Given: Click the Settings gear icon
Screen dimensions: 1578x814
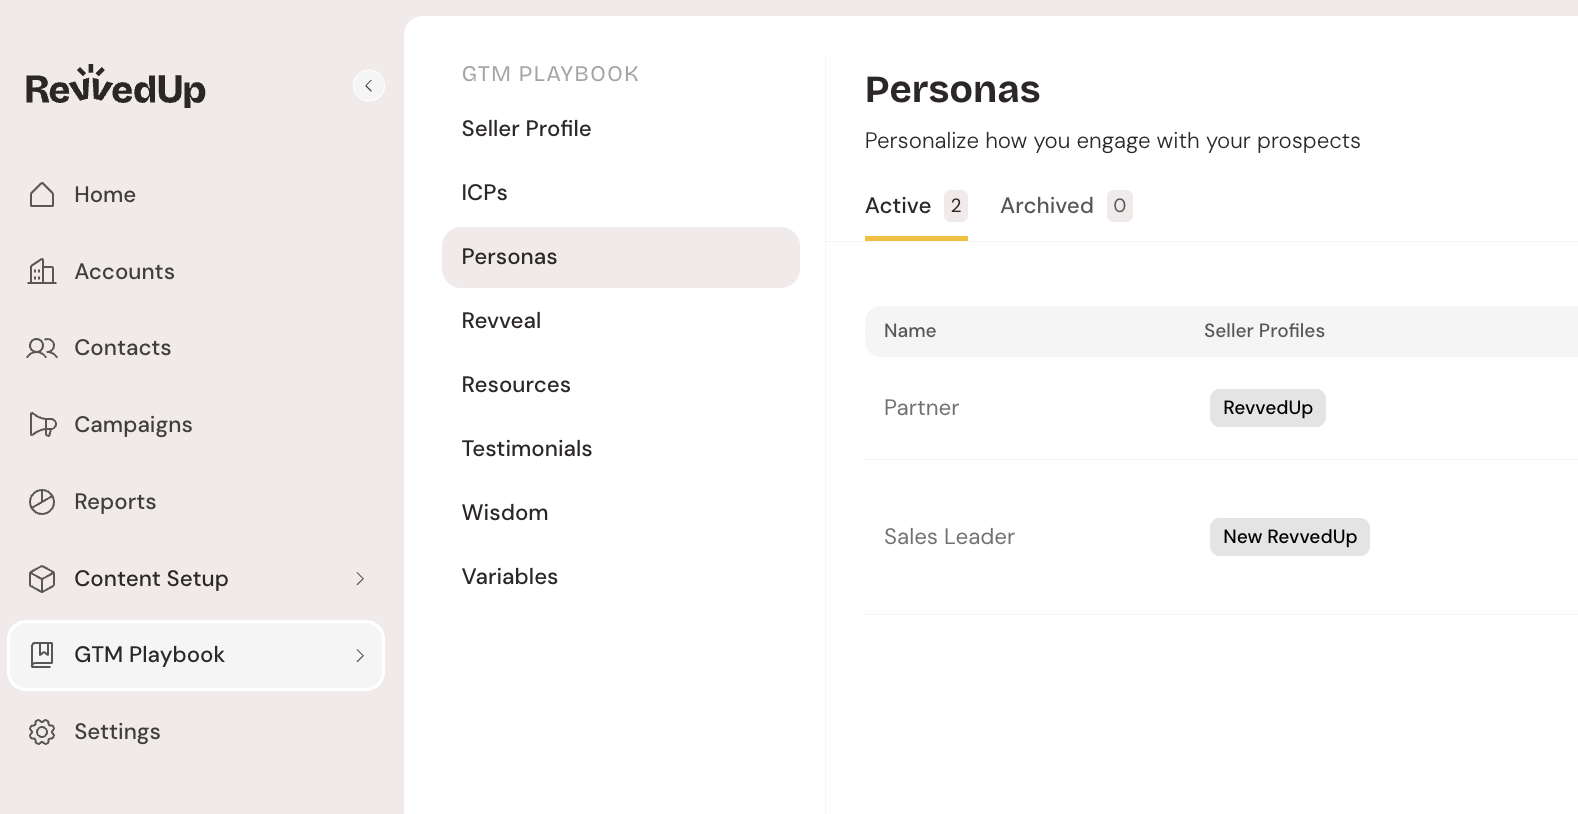Looking at the screenshot, I should click(x=42, y=732).
